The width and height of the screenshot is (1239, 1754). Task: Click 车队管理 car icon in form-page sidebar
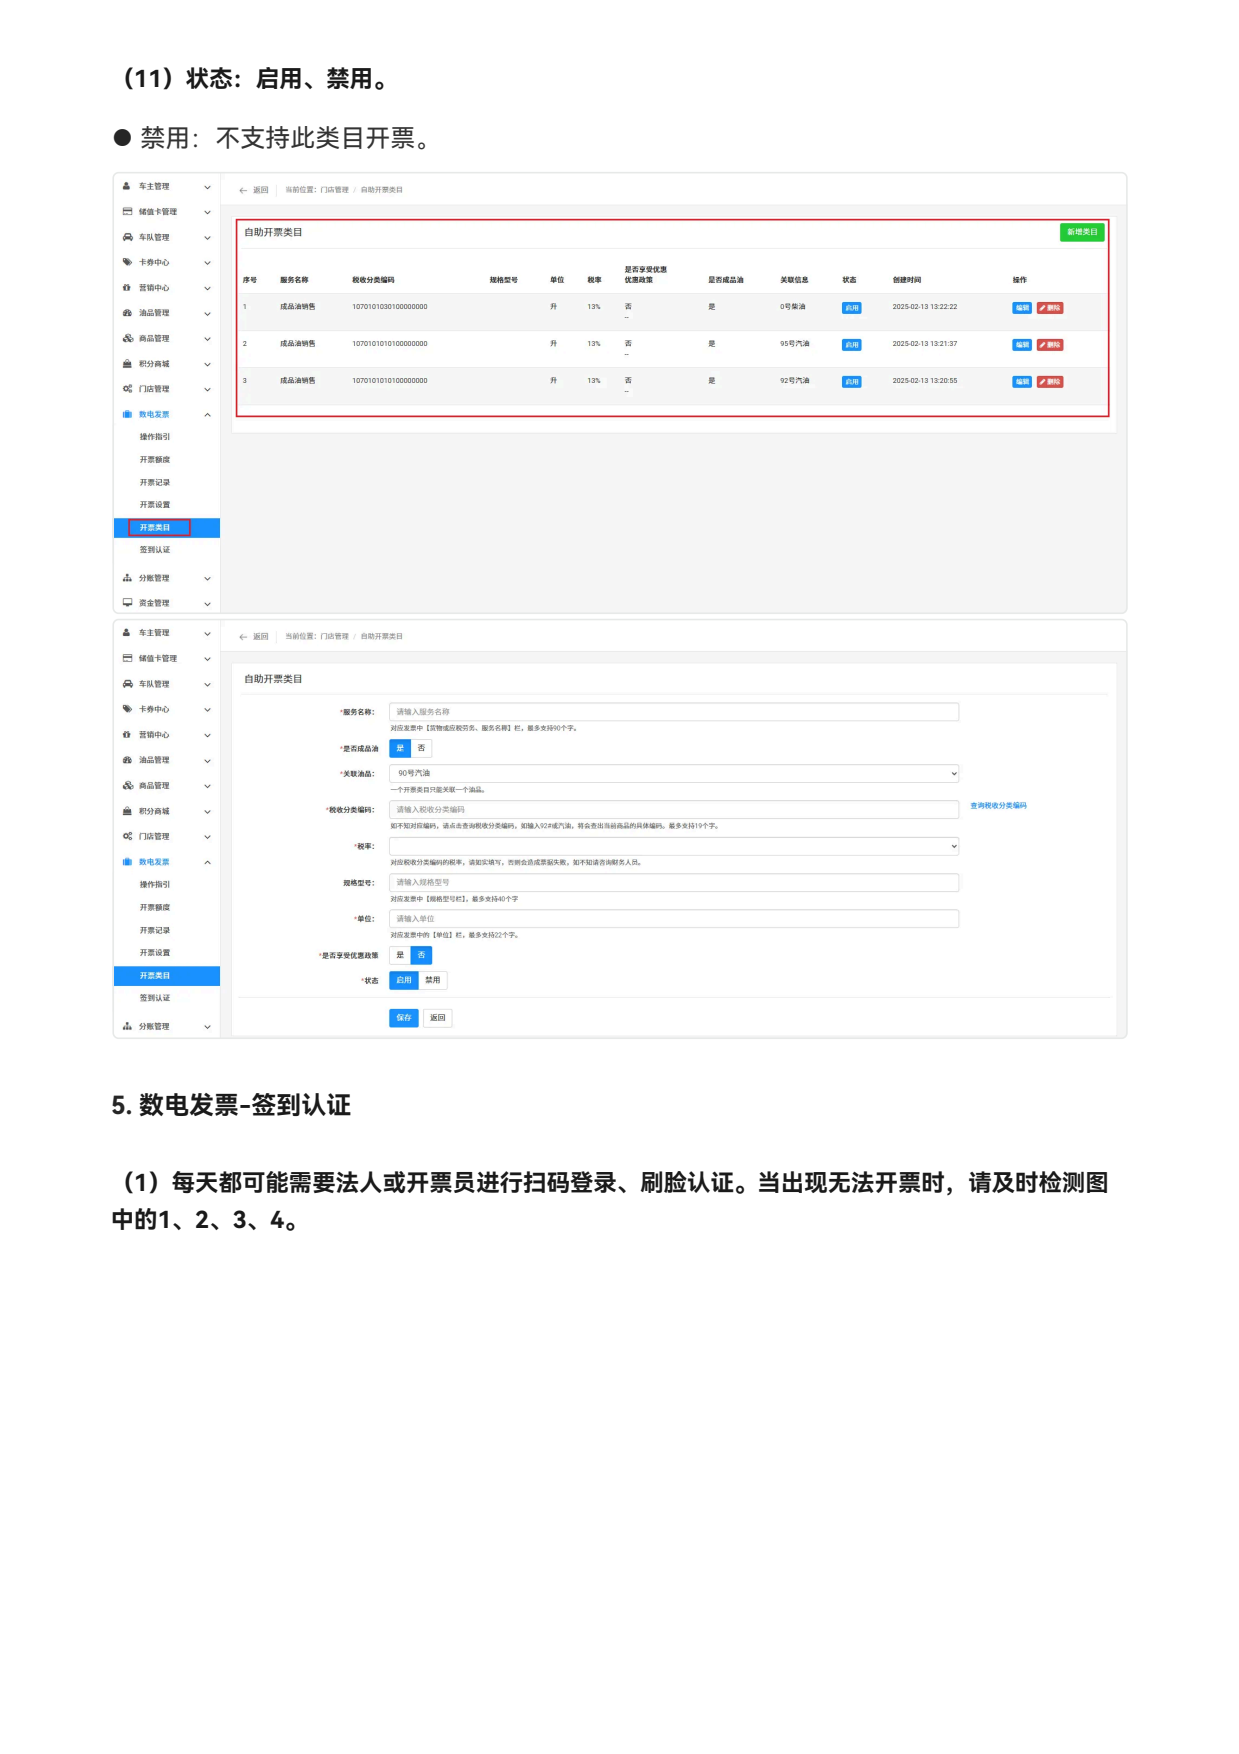pyautogui.click(x=127, y=684)
